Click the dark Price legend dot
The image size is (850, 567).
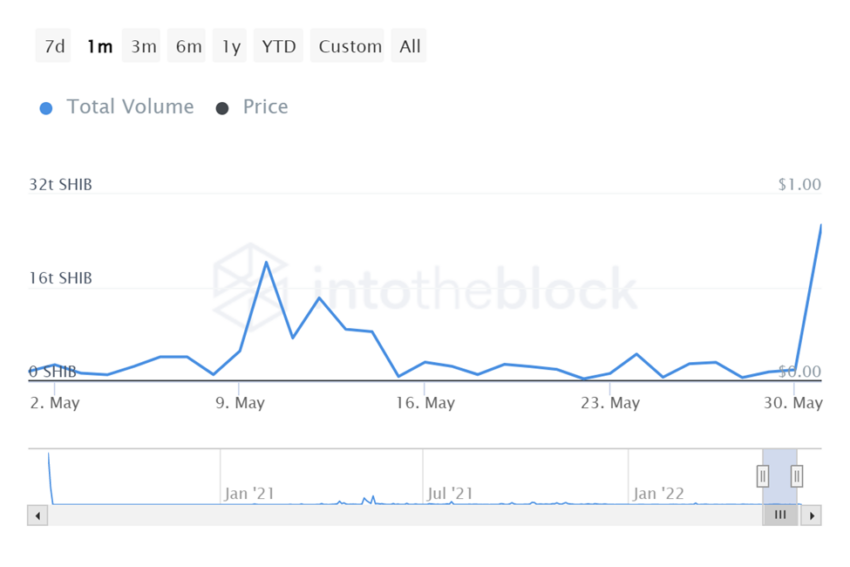click(222, 108)
